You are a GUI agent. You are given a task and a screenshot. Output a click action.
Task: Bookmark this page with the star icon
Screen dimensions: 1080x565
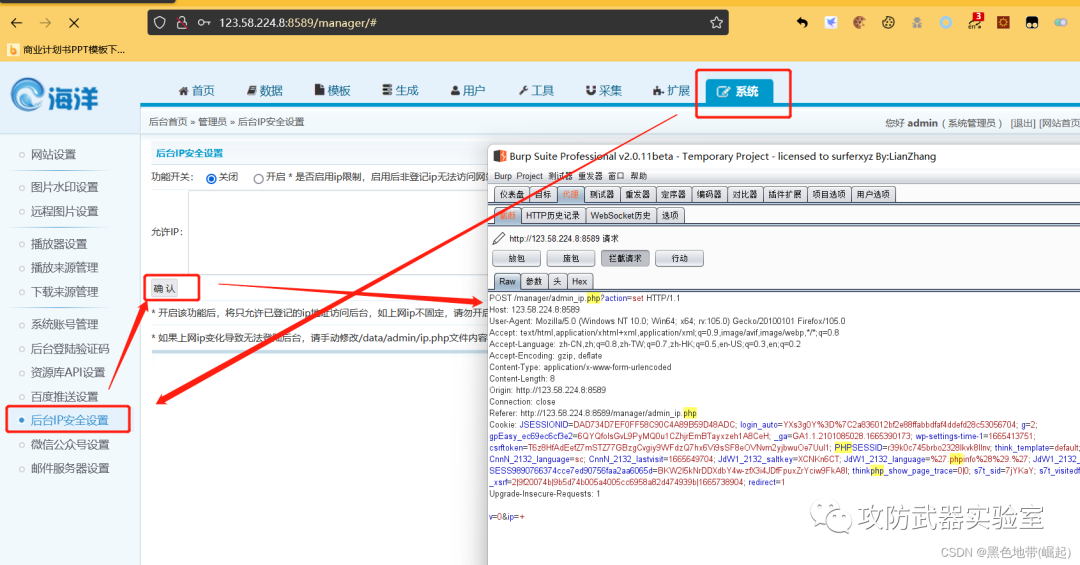(x=716, y=23)
